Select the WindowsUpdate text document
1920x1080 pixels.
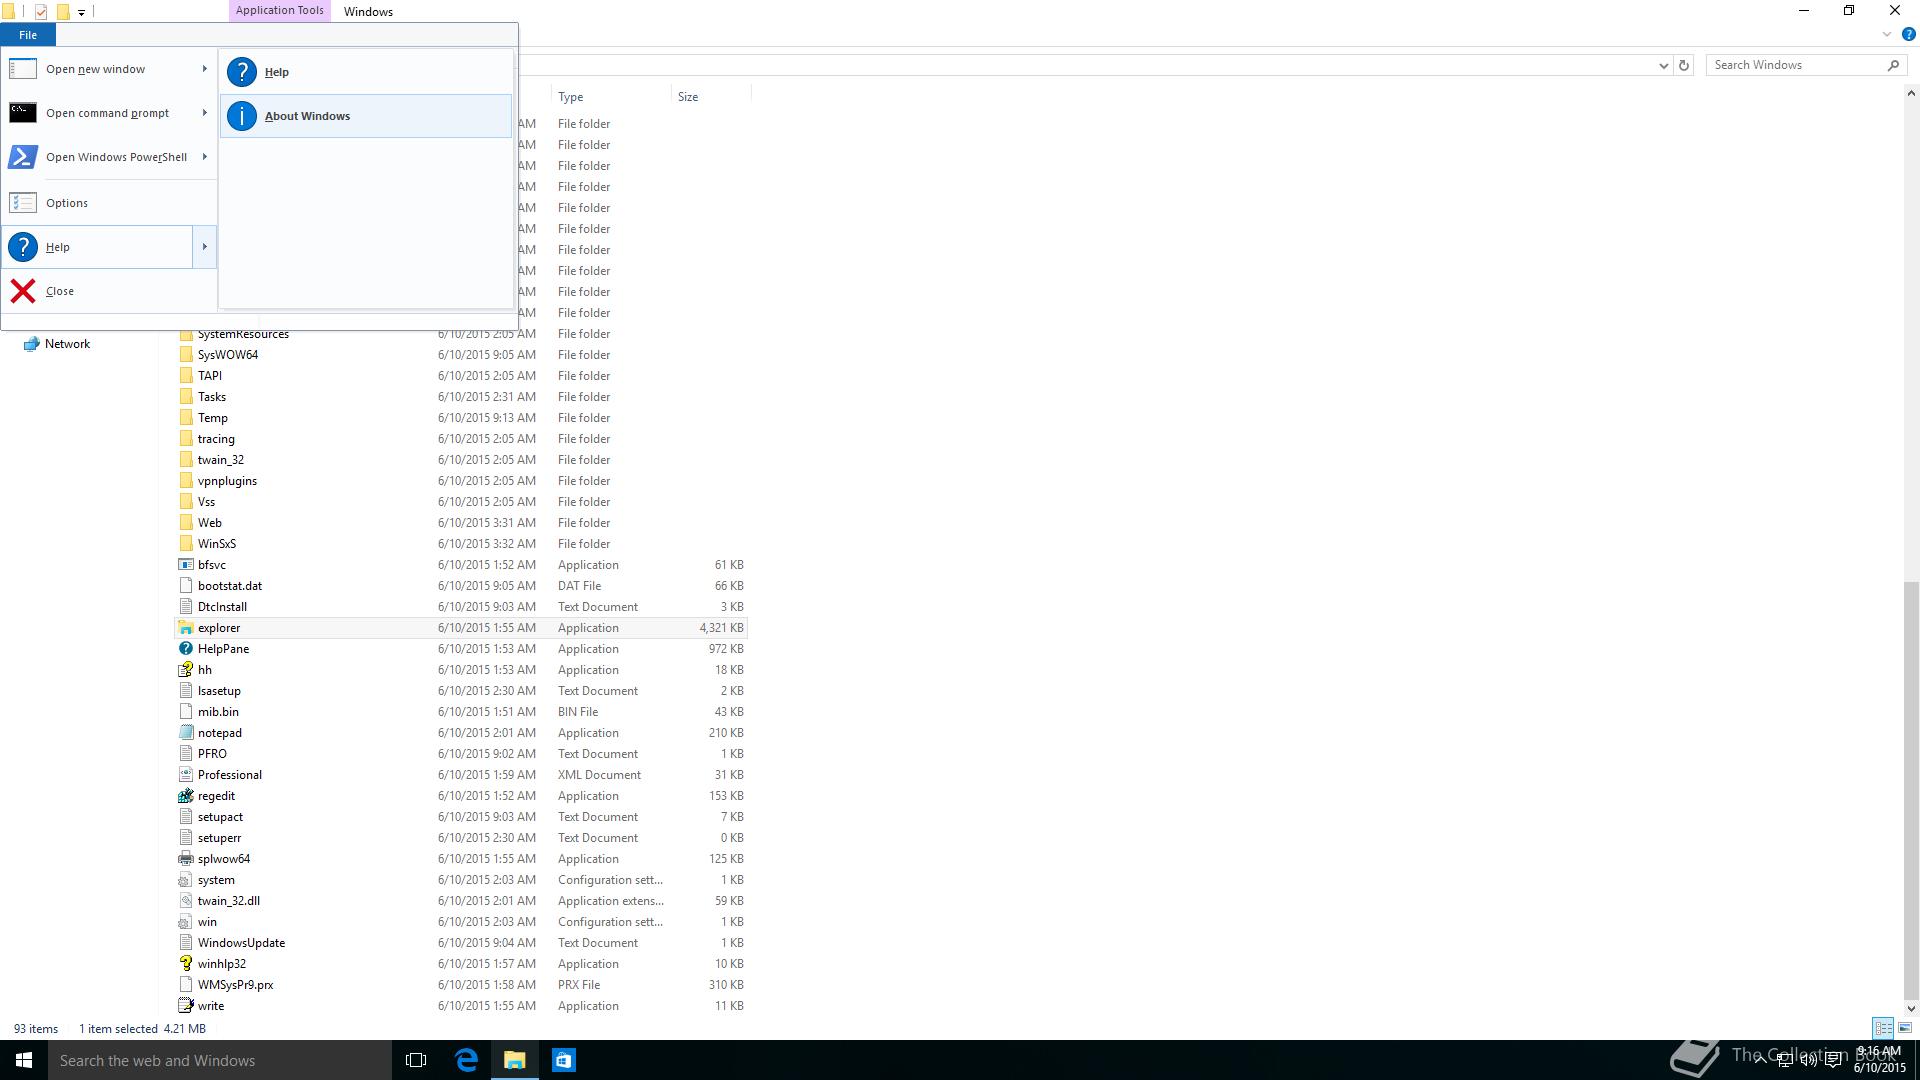pos(241,943)
